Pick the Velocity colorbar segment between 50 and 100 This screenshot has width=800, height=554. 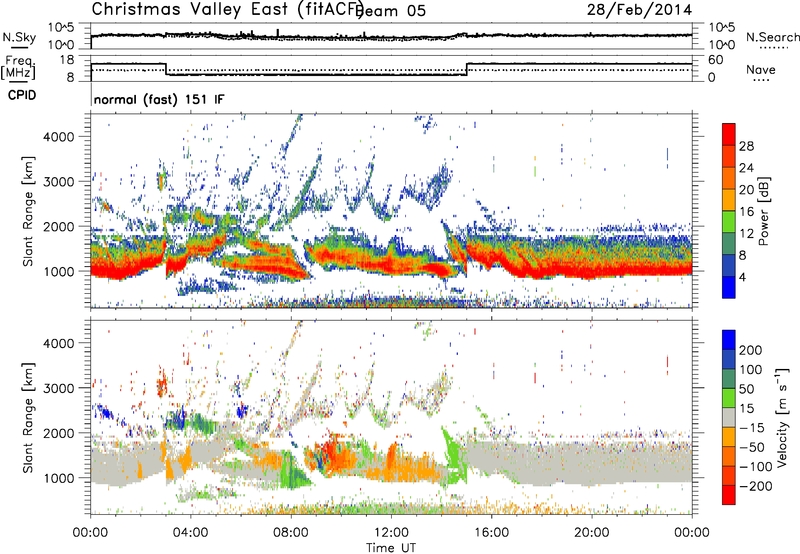coord(729,379)
